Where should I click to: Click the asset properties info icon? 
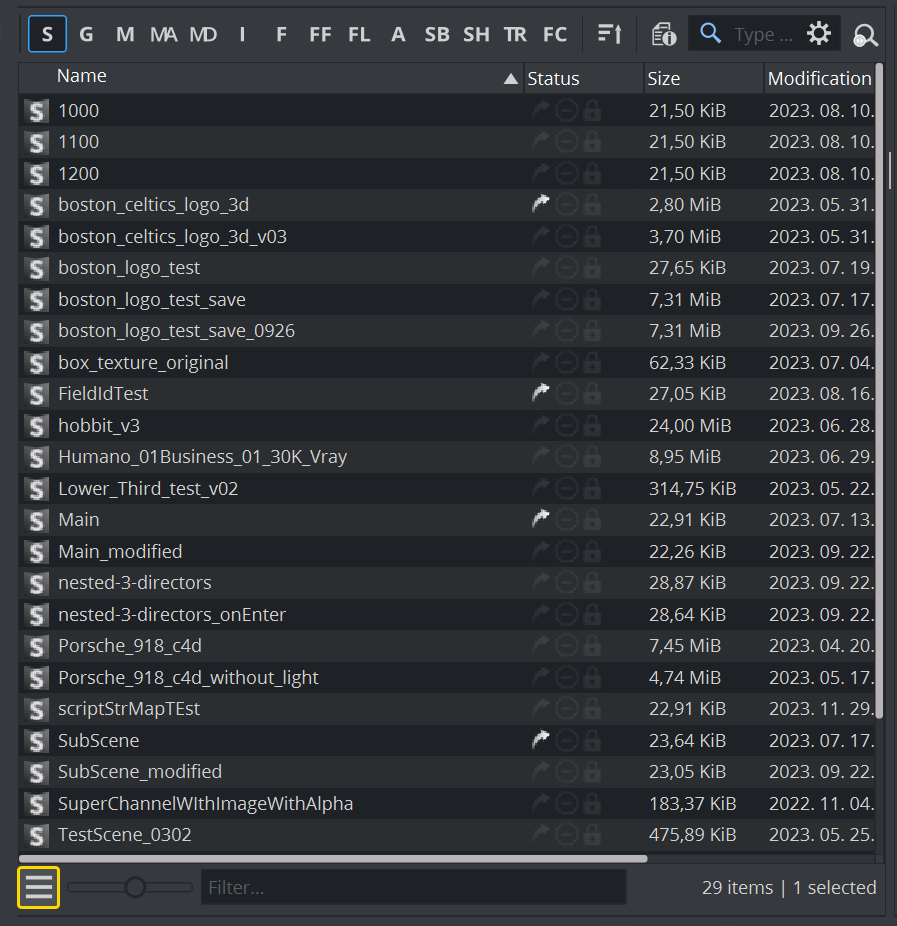[x=663, y=34]
